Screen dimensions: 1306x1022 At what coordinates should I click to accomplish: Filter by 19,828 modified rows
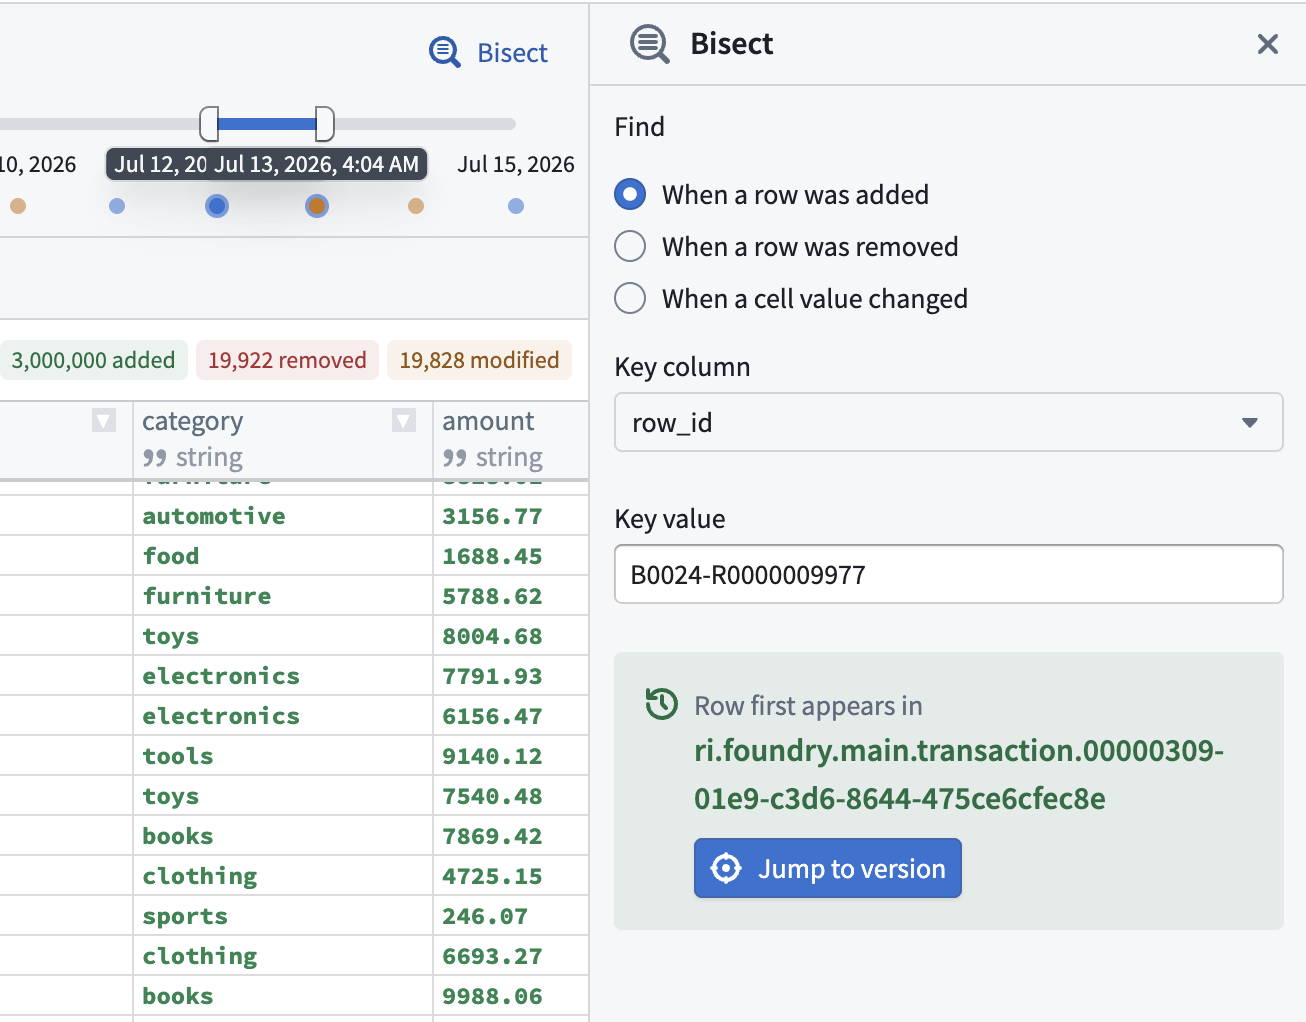click(479, 360)
